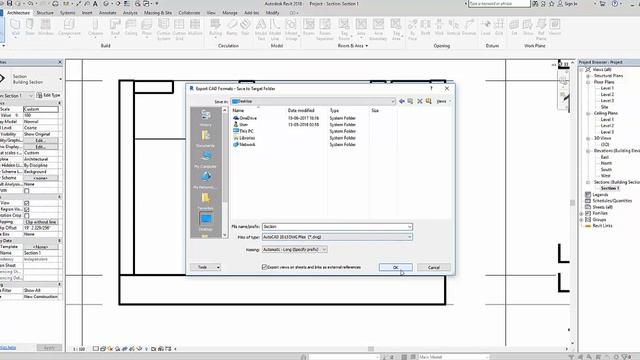Screen dimensions: 640x360
Task: Click the Apply button in Properties panel
Action: pyautogui.click(x=49, y=347)
